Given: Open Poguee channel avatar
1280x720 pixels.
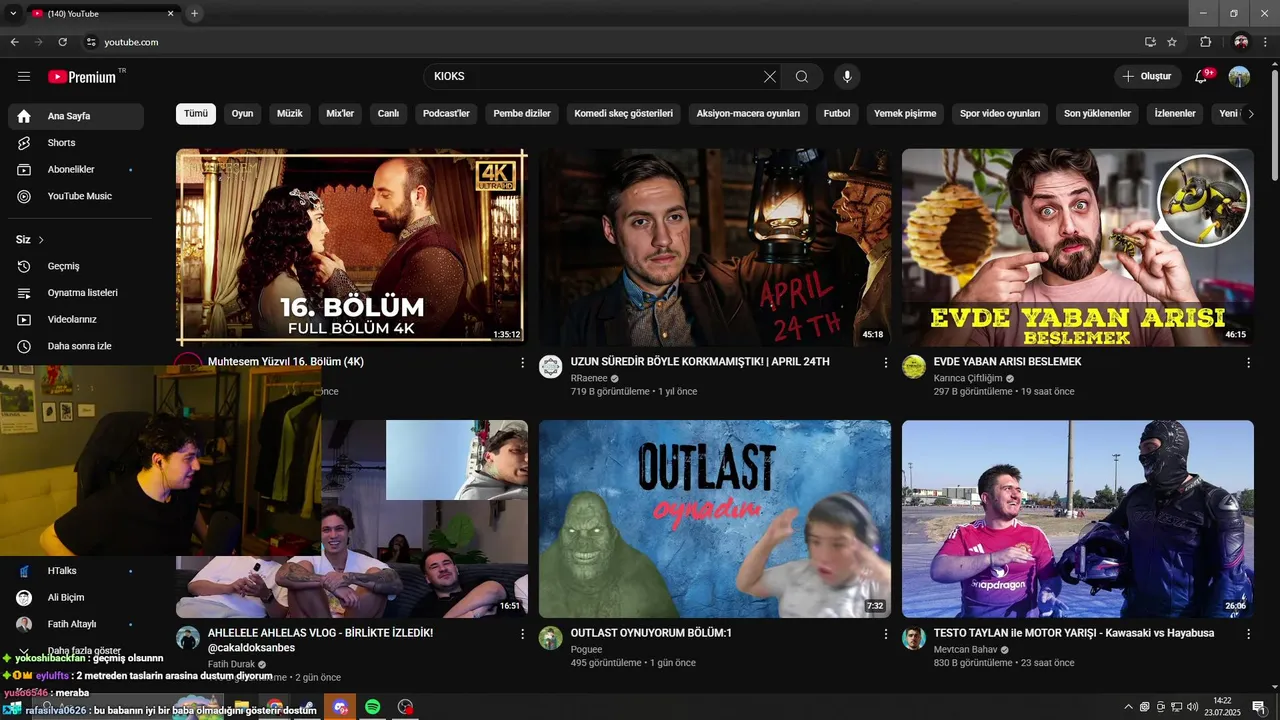Looking at the screenshot, I should pyautogui.click(x=551, y=638).
